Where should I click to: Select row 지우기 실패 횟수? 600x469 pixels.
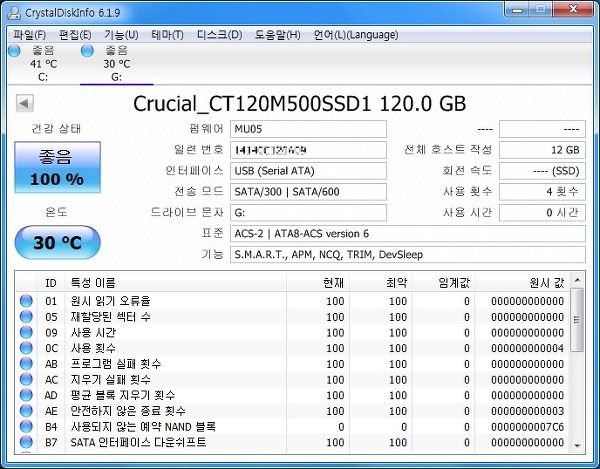pyautogui.click(x=293, y=379)
